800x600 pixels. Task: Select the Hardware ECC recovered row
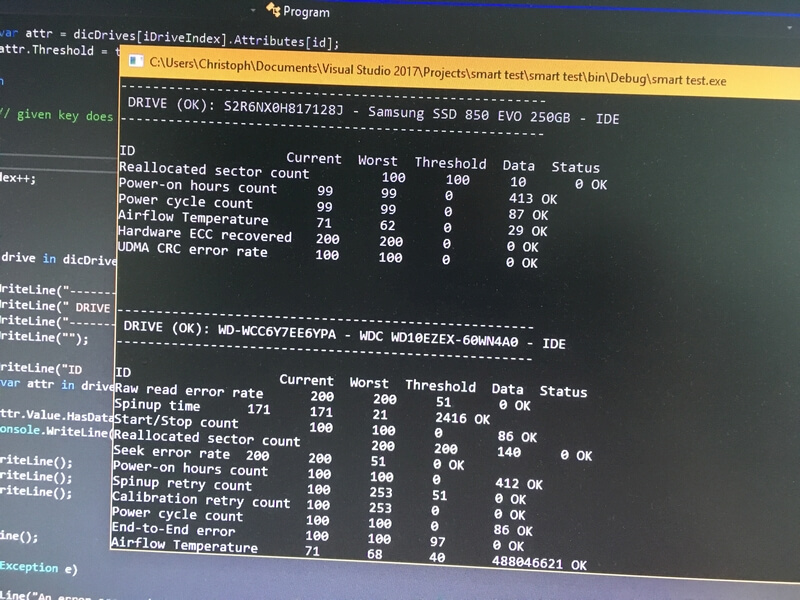point(204,236)
